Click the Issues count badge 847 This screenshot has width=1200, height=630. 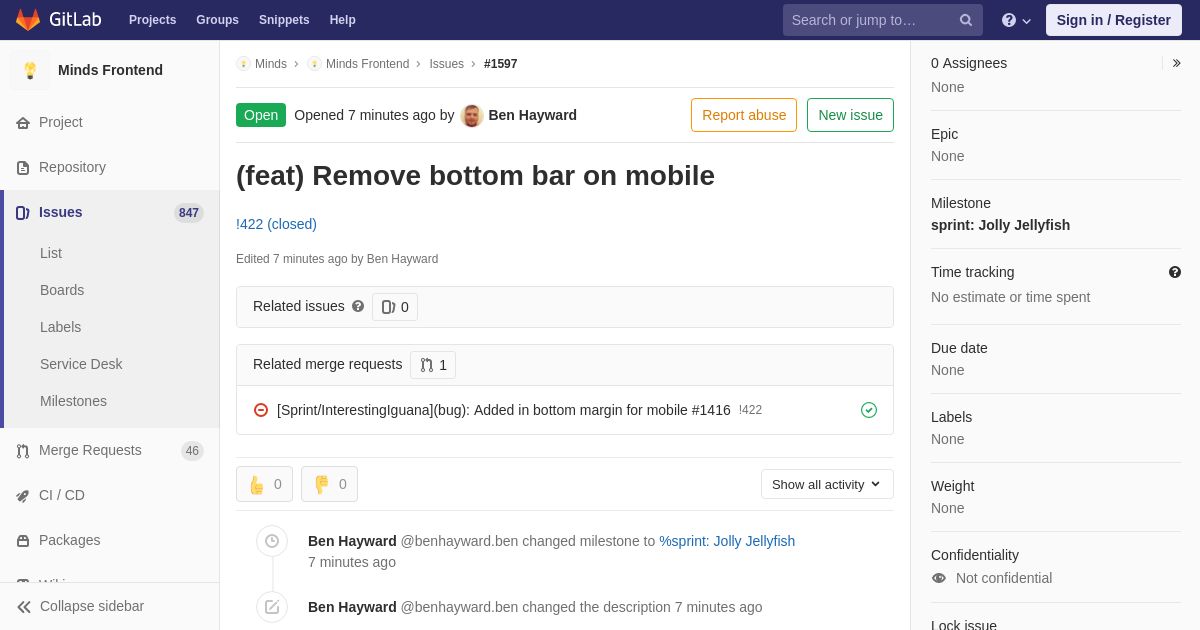click(189, 213)
